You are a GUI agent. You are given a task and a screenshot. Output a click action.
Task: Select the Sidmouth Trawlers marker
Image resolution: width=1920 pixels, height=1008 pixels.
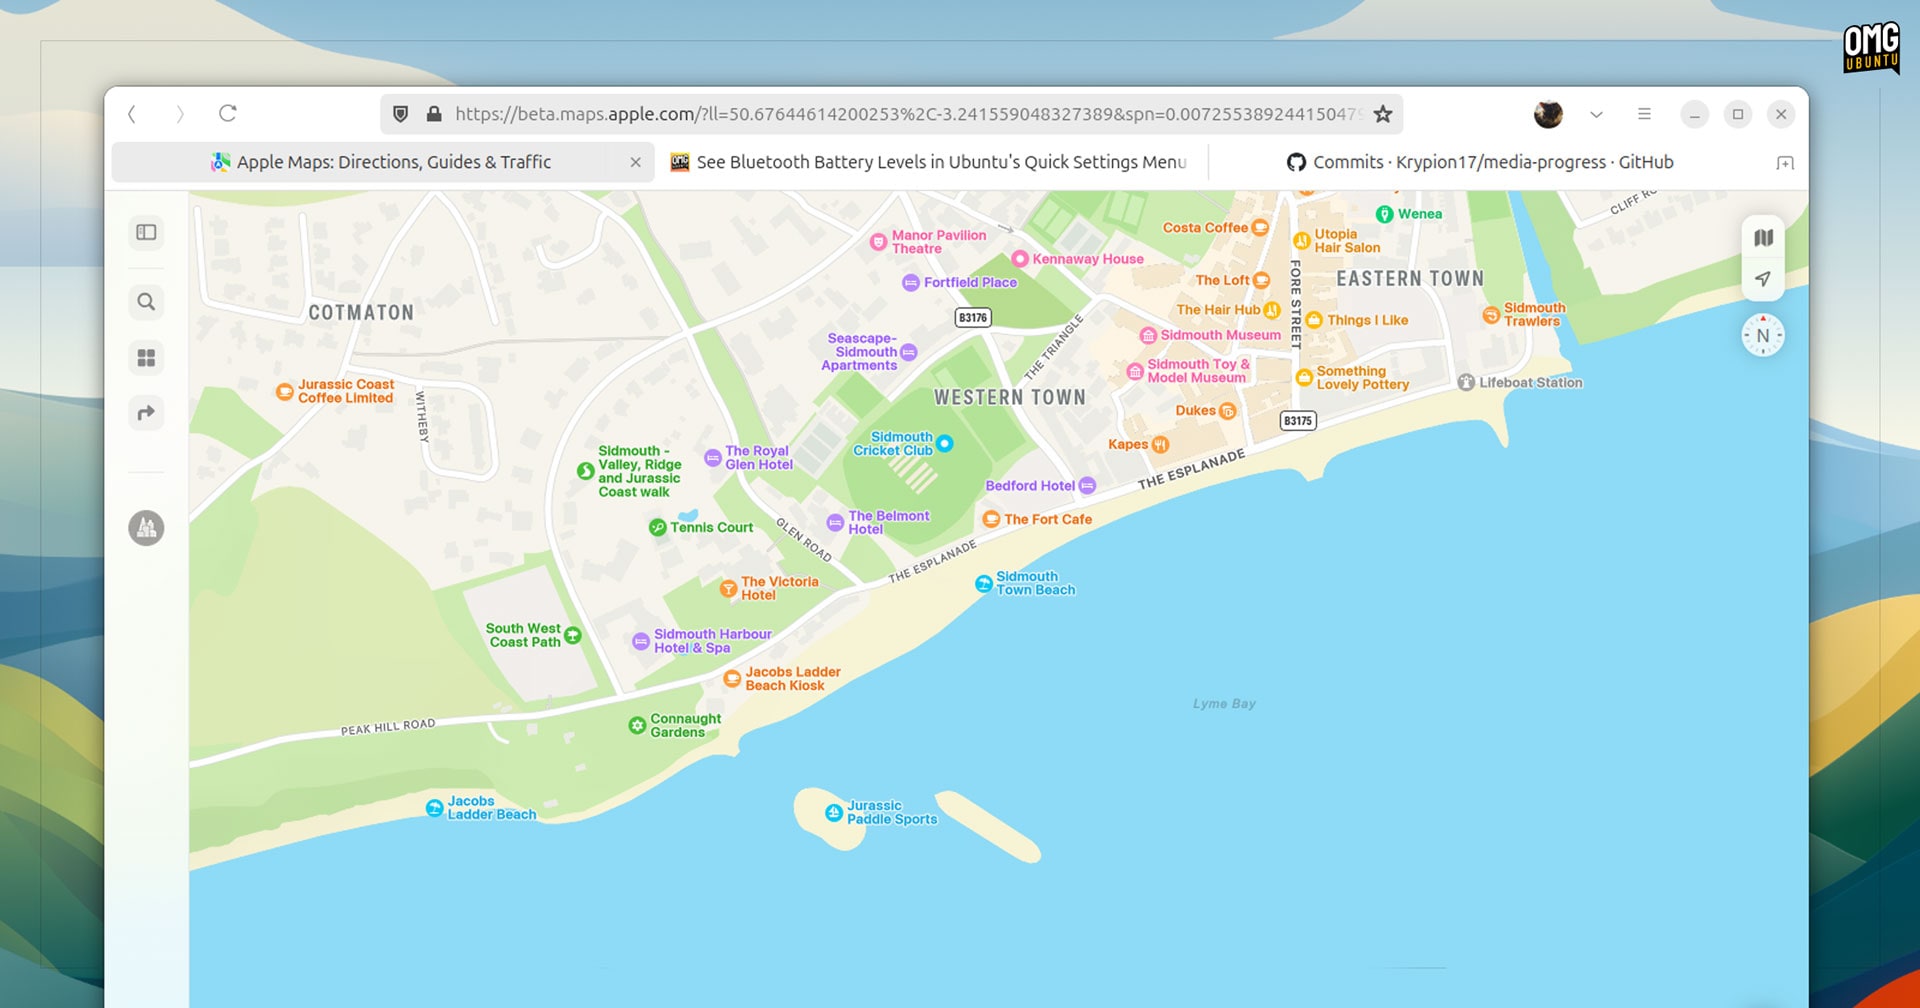pos(1491,315)
